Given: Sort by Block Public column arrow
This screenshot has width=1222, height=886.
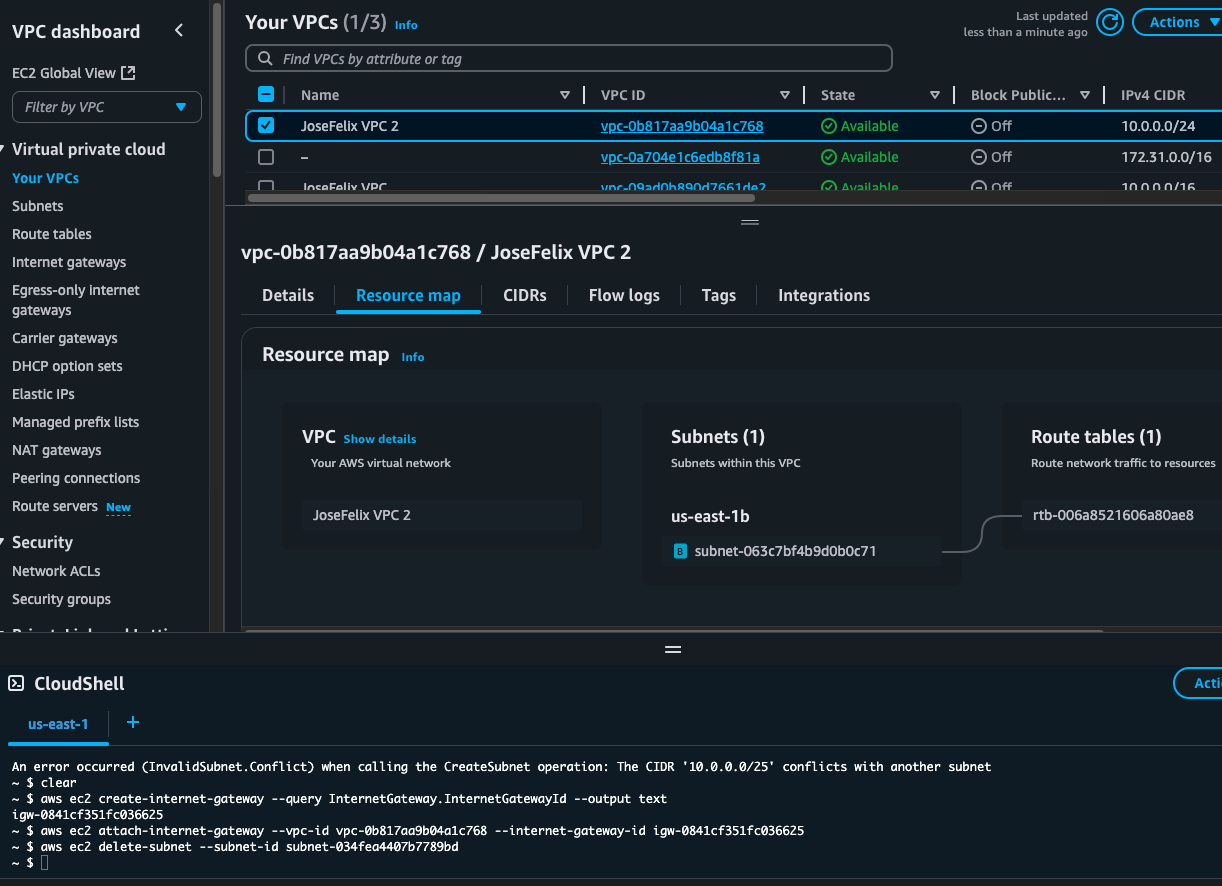Looking at the screenshot, I should (x=1085, y=95).
